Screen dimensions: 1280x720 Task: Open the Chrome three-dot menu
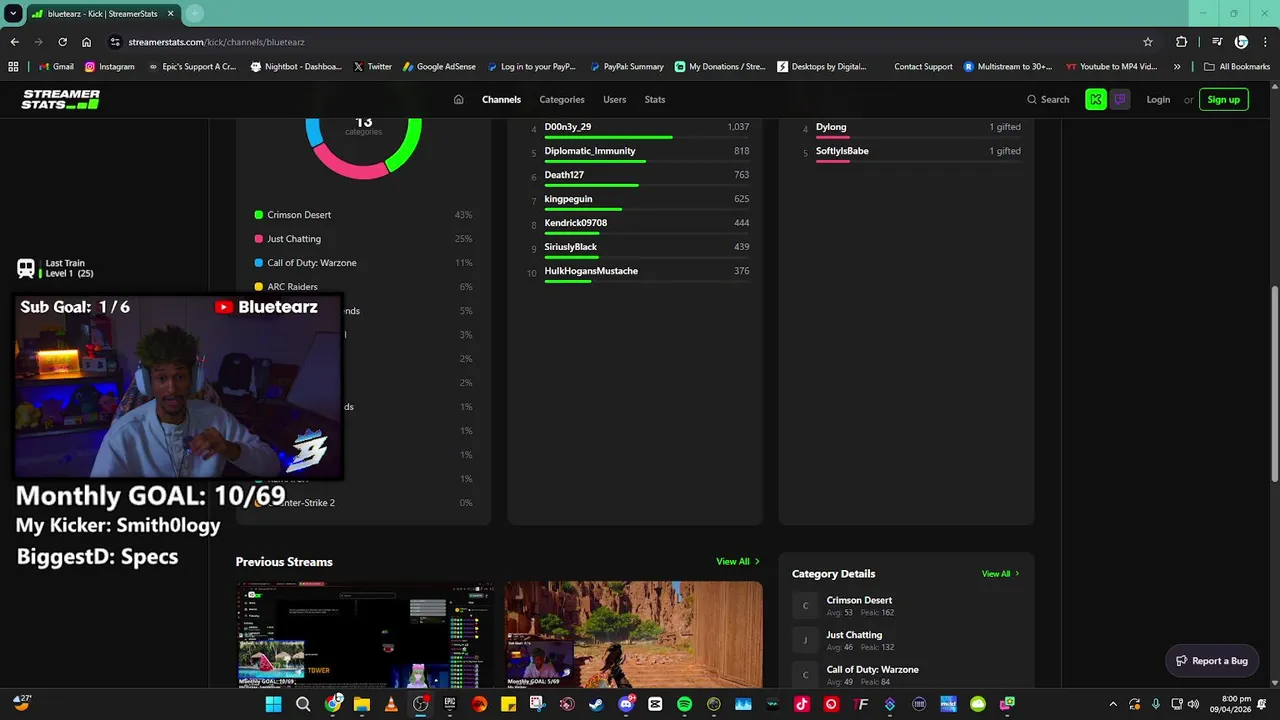1265,42
